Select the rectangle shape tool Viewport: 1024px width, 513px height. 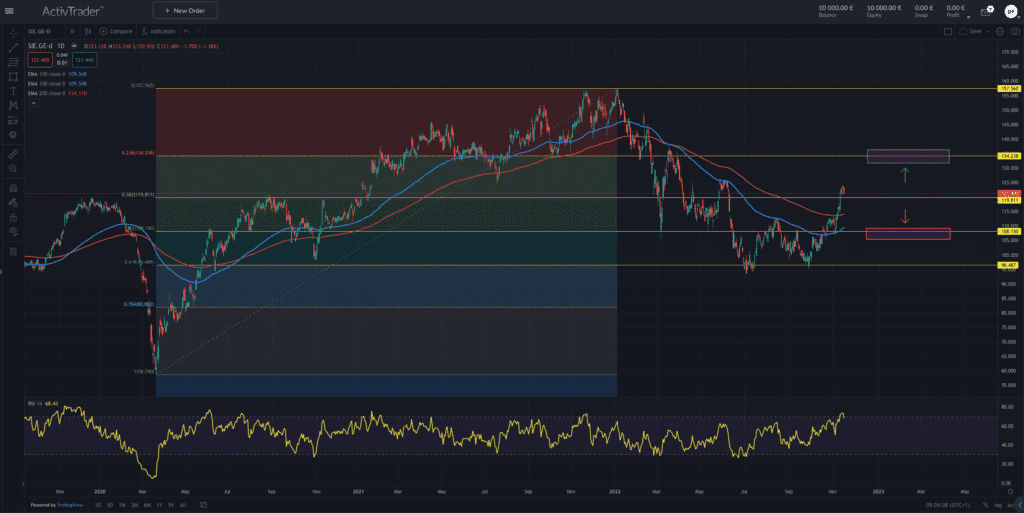tap(13, 76)
